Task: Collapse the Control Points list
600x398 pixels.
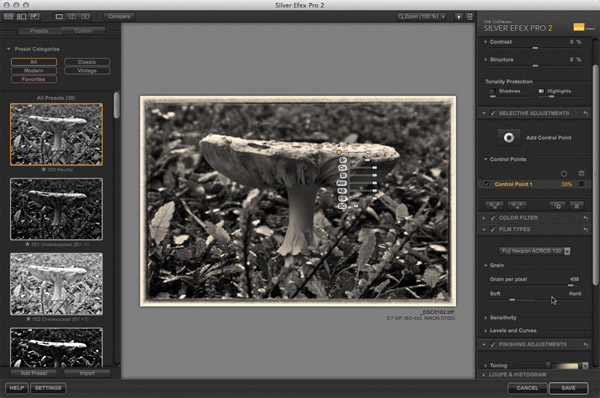Action: [486, 159]
